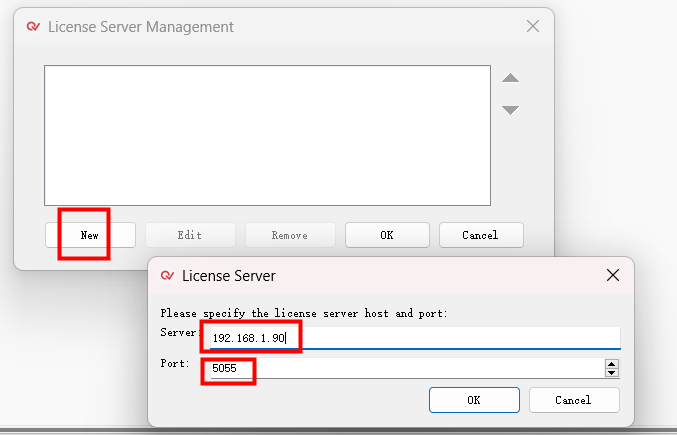Confirm with OK in License Server Management
The height and width of the screenshot is (435, 677).
pos(387,235)
